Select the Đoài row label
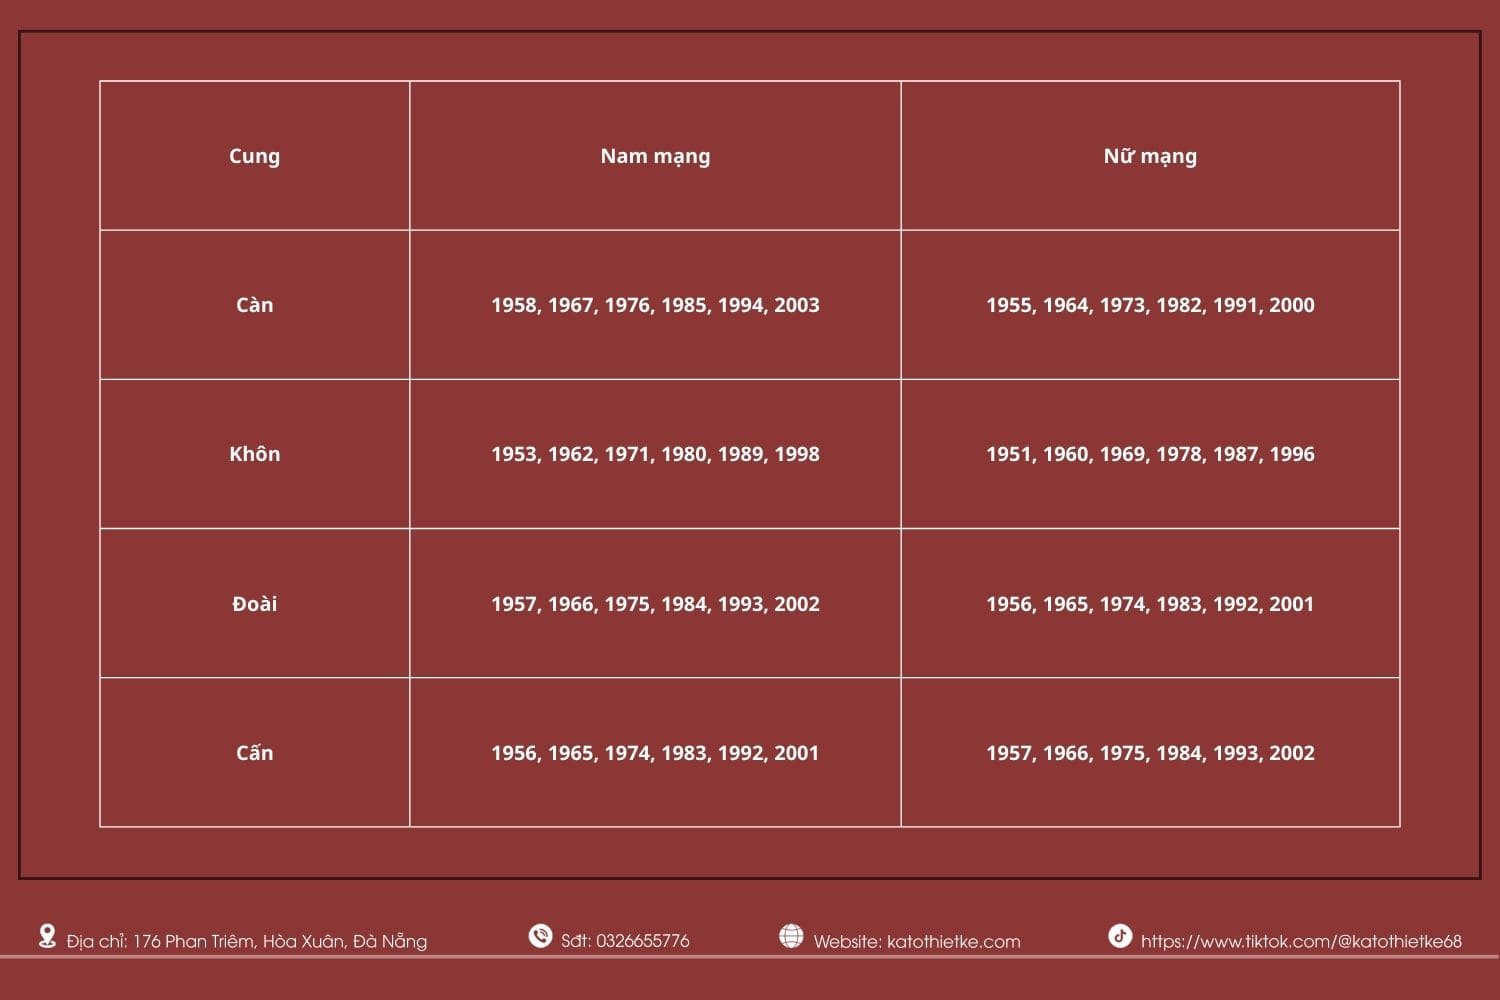The height and width of the screenshot is (1000, 1500). coord(255,604)
